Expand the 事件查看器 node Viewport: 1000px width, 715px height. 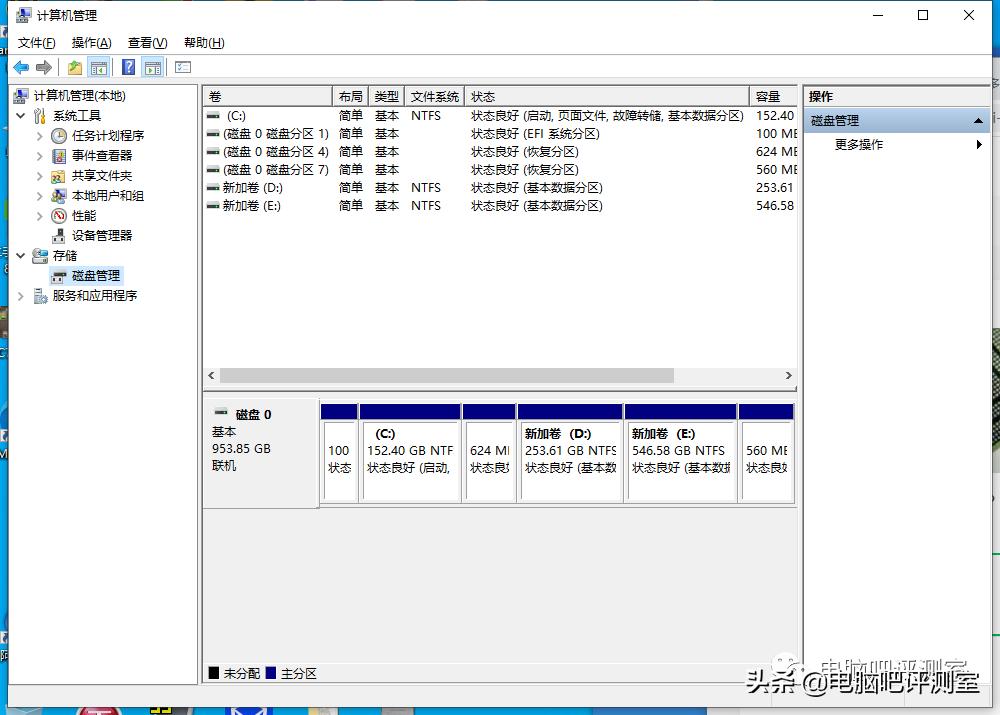(40, 156)
